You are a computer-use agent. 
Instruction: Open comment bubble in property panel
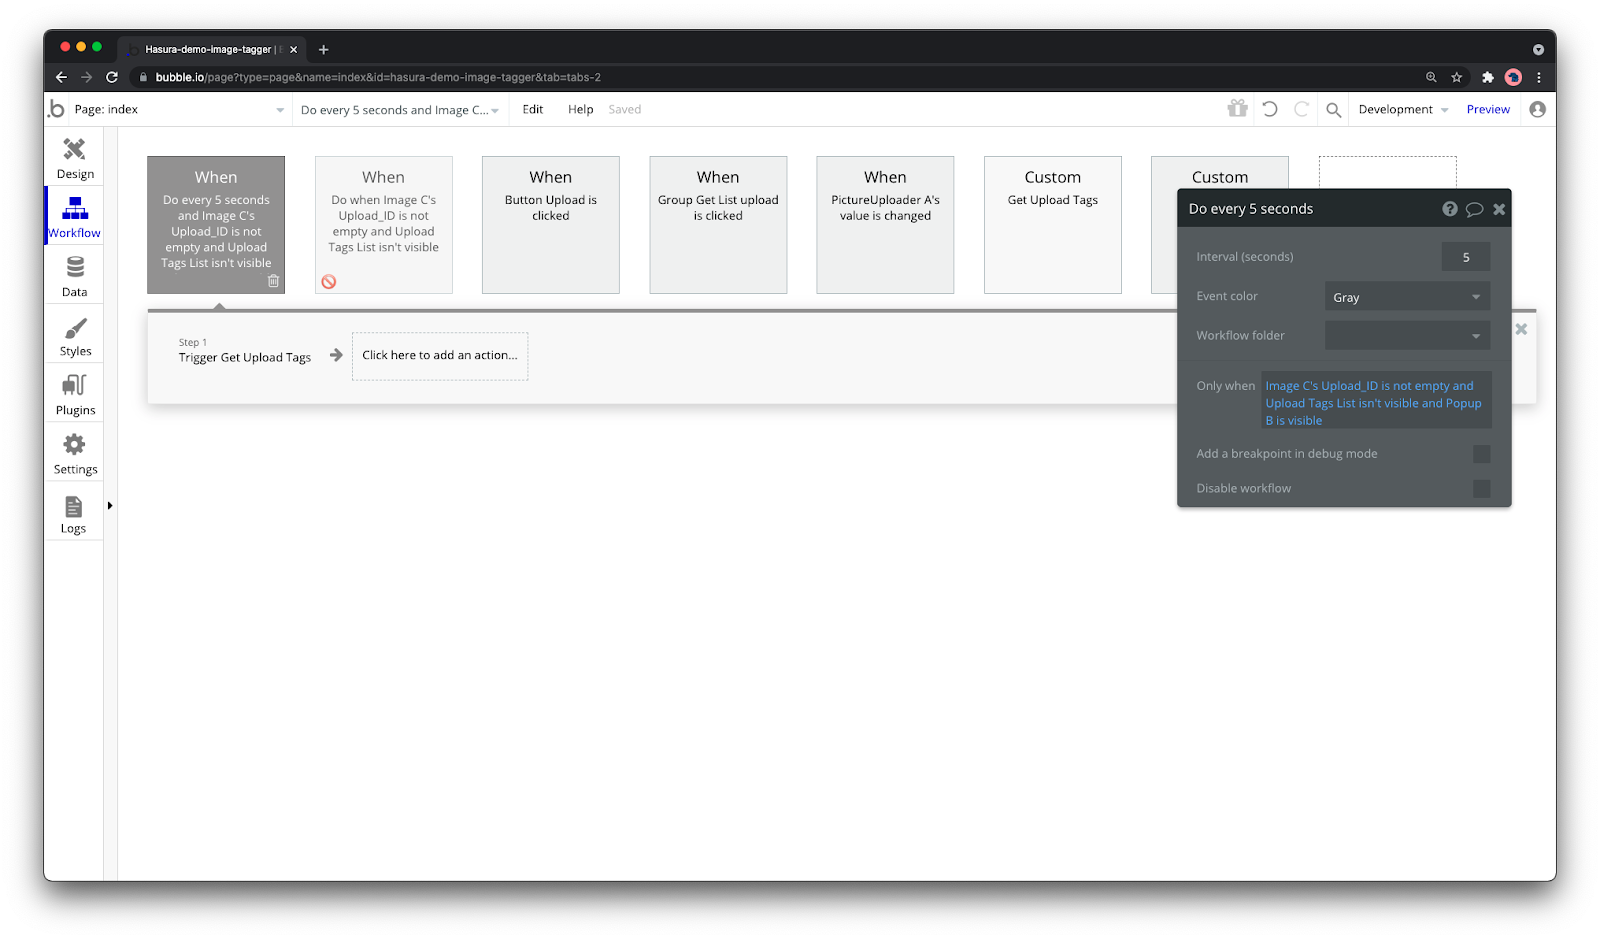[x=1474, y=209]
